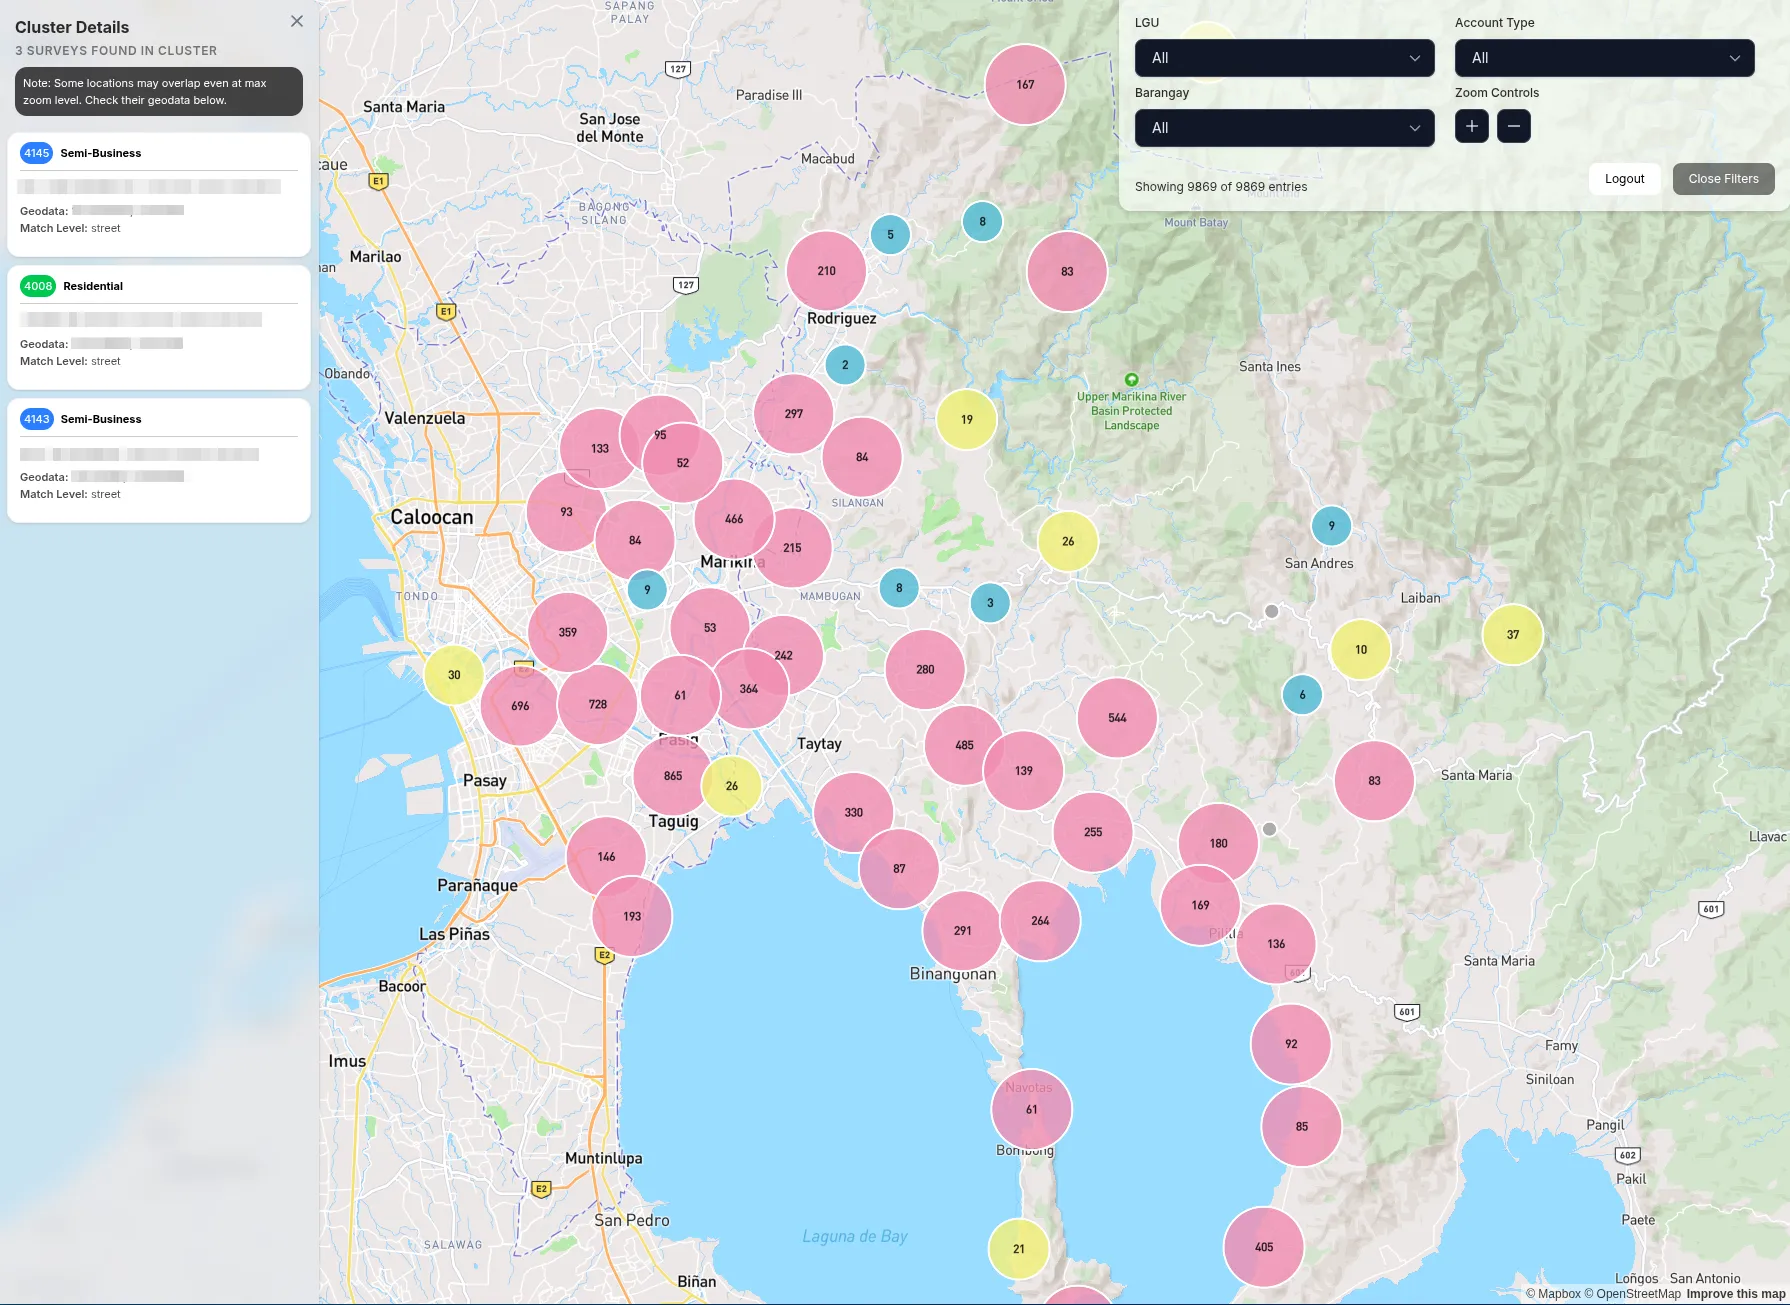This screenshot has height=1305, width=1790.
Task: Click 'Showing 9869 of 9869 entries' text
Action: click(x=1221, y=187)
